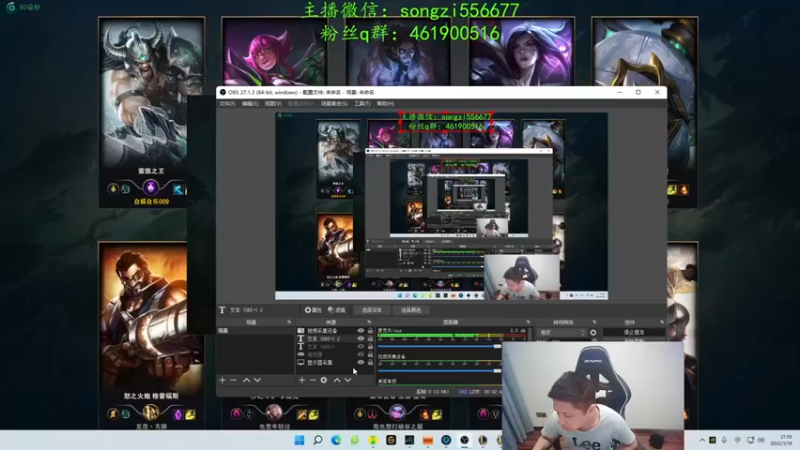Move scene up using the up arrow in 场景 panel
This screenshot has width=800, height=450.
point(246,380)
